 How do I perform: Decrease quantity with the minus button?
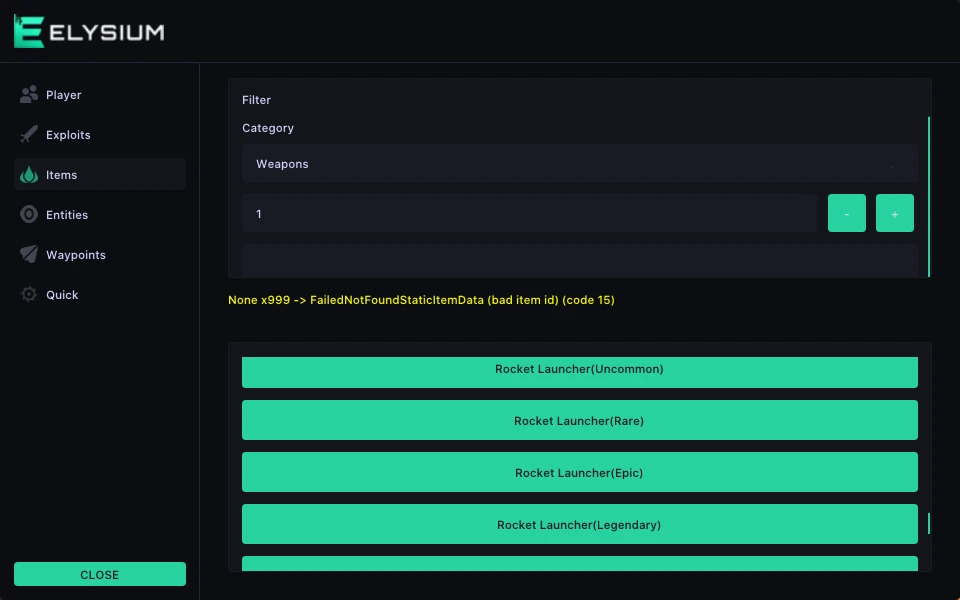pyautogui.click(x=846, y=213)
